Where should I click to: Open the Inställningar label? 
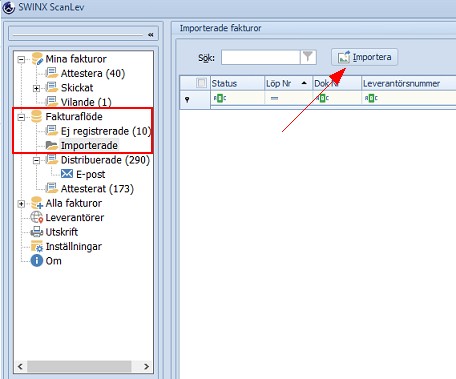click(x=74, y=247)
